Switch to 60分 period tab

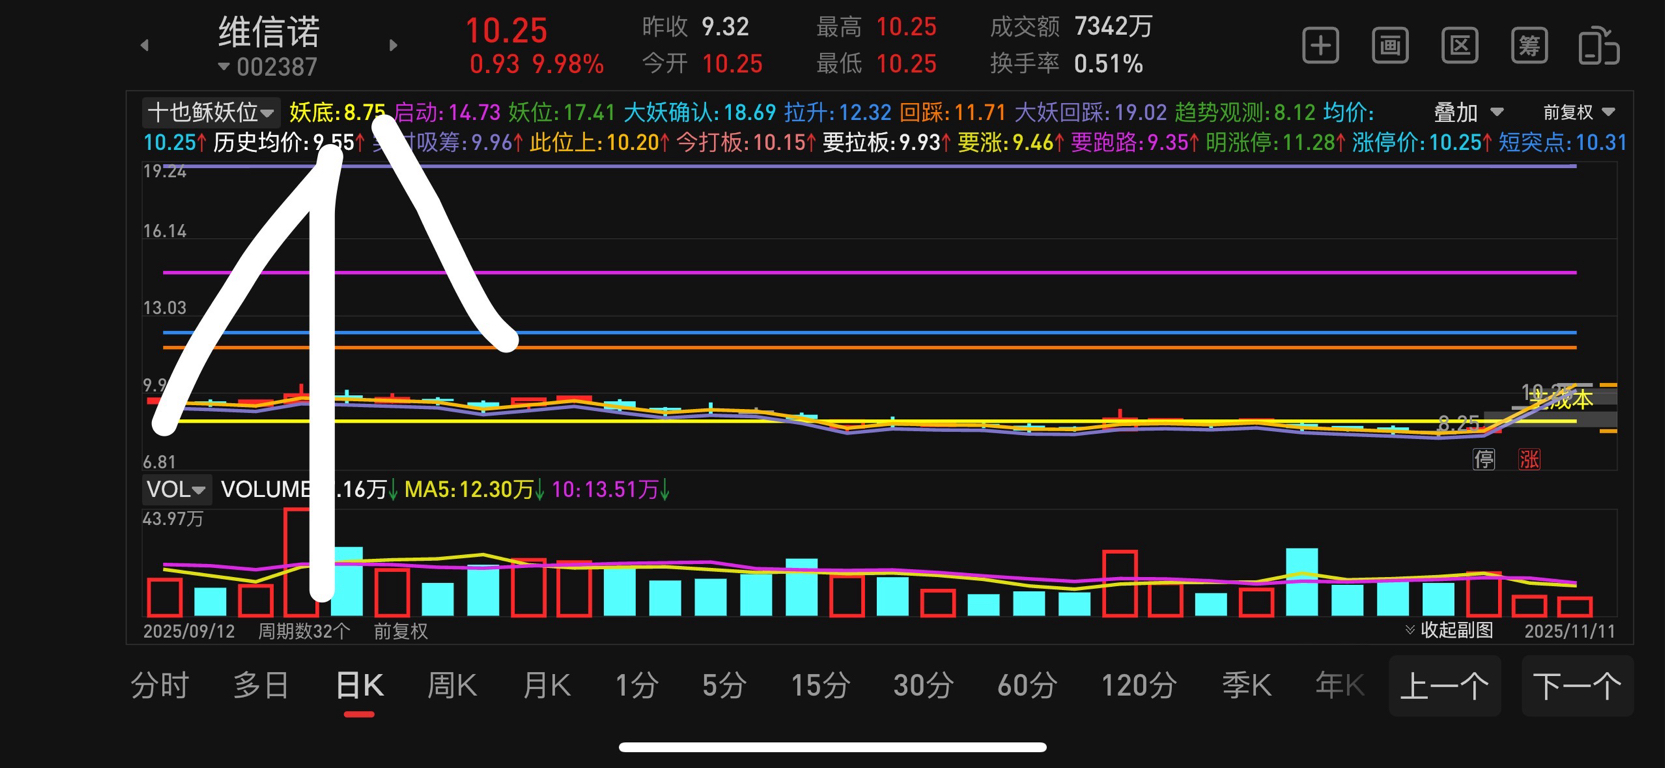(1027, 686)
